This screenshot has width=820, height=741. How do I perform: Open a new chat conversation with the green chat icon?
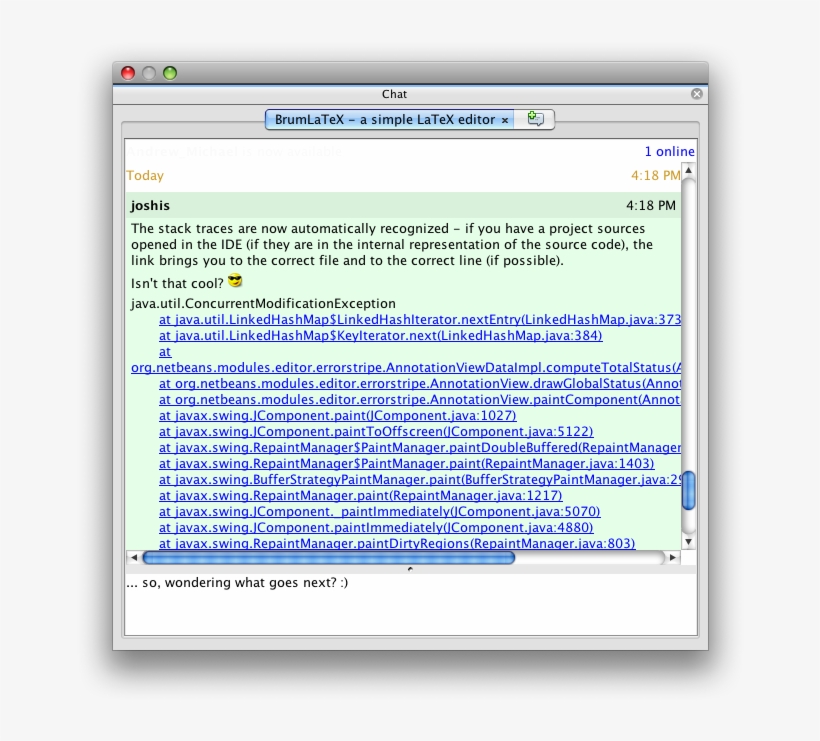[x=535, y=119]
